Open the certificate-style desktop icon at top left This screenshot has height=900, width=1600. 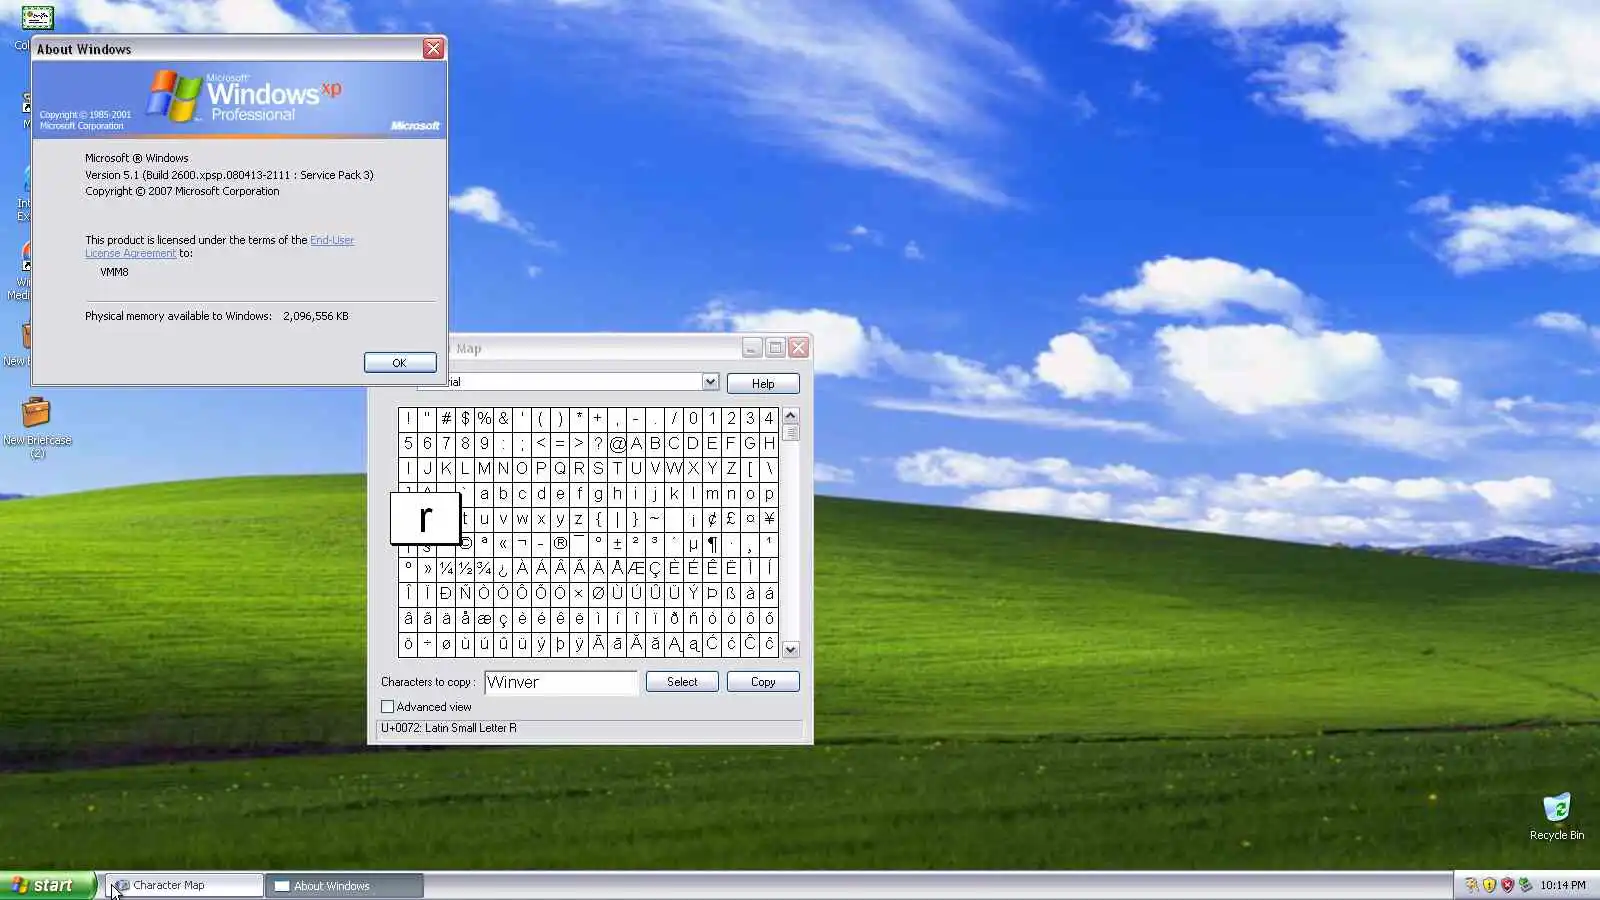(x=37, y=18)
